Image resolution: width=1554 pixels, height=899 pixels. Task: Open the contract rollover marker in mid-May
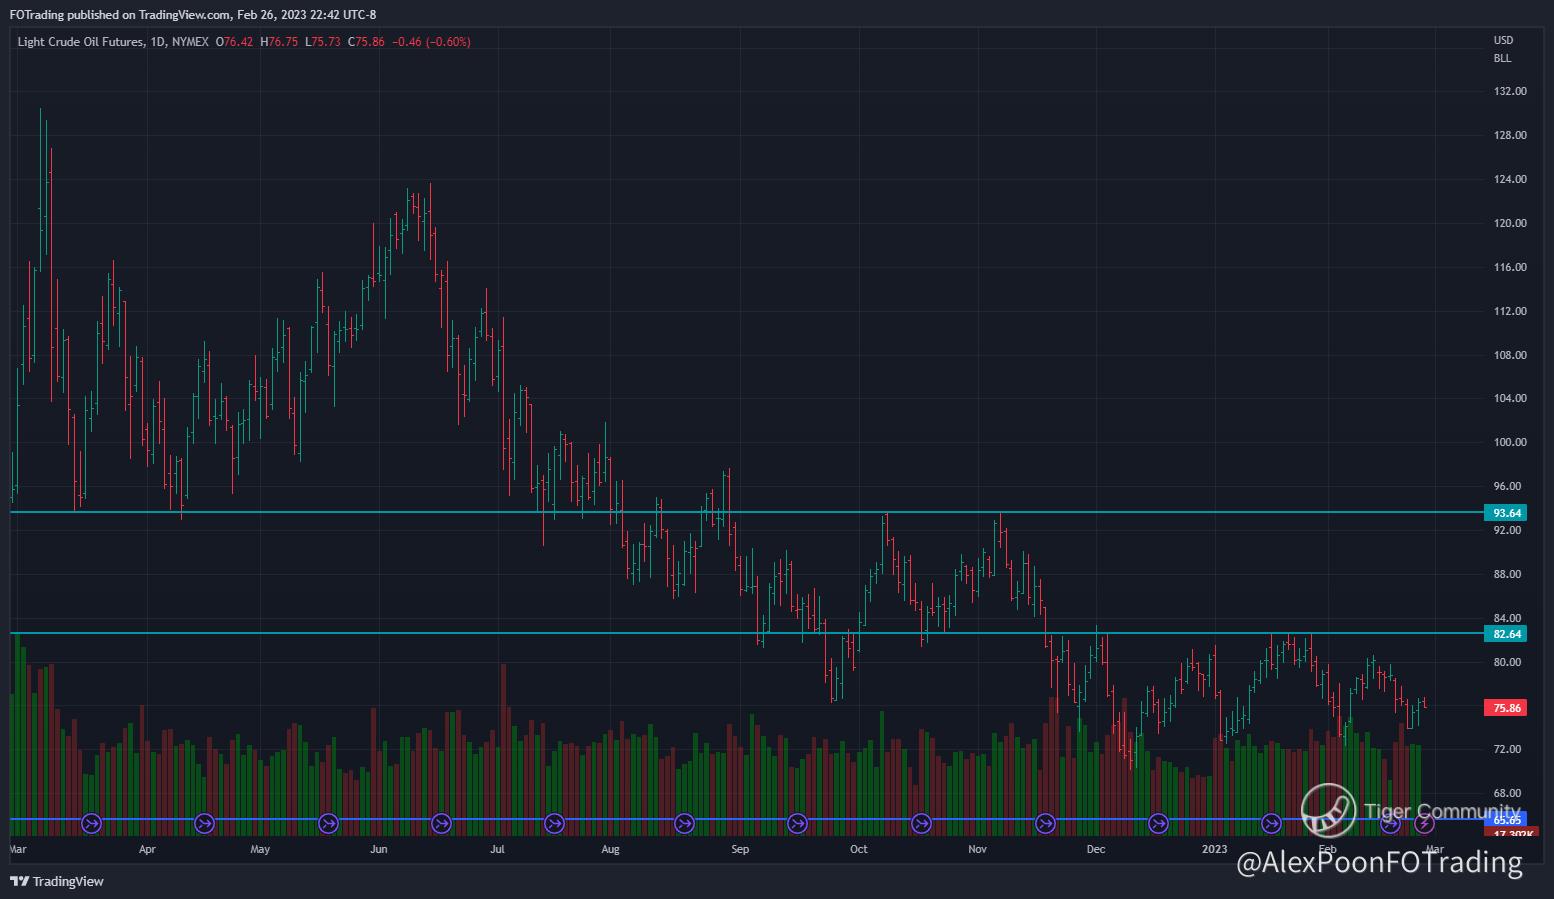328,824
